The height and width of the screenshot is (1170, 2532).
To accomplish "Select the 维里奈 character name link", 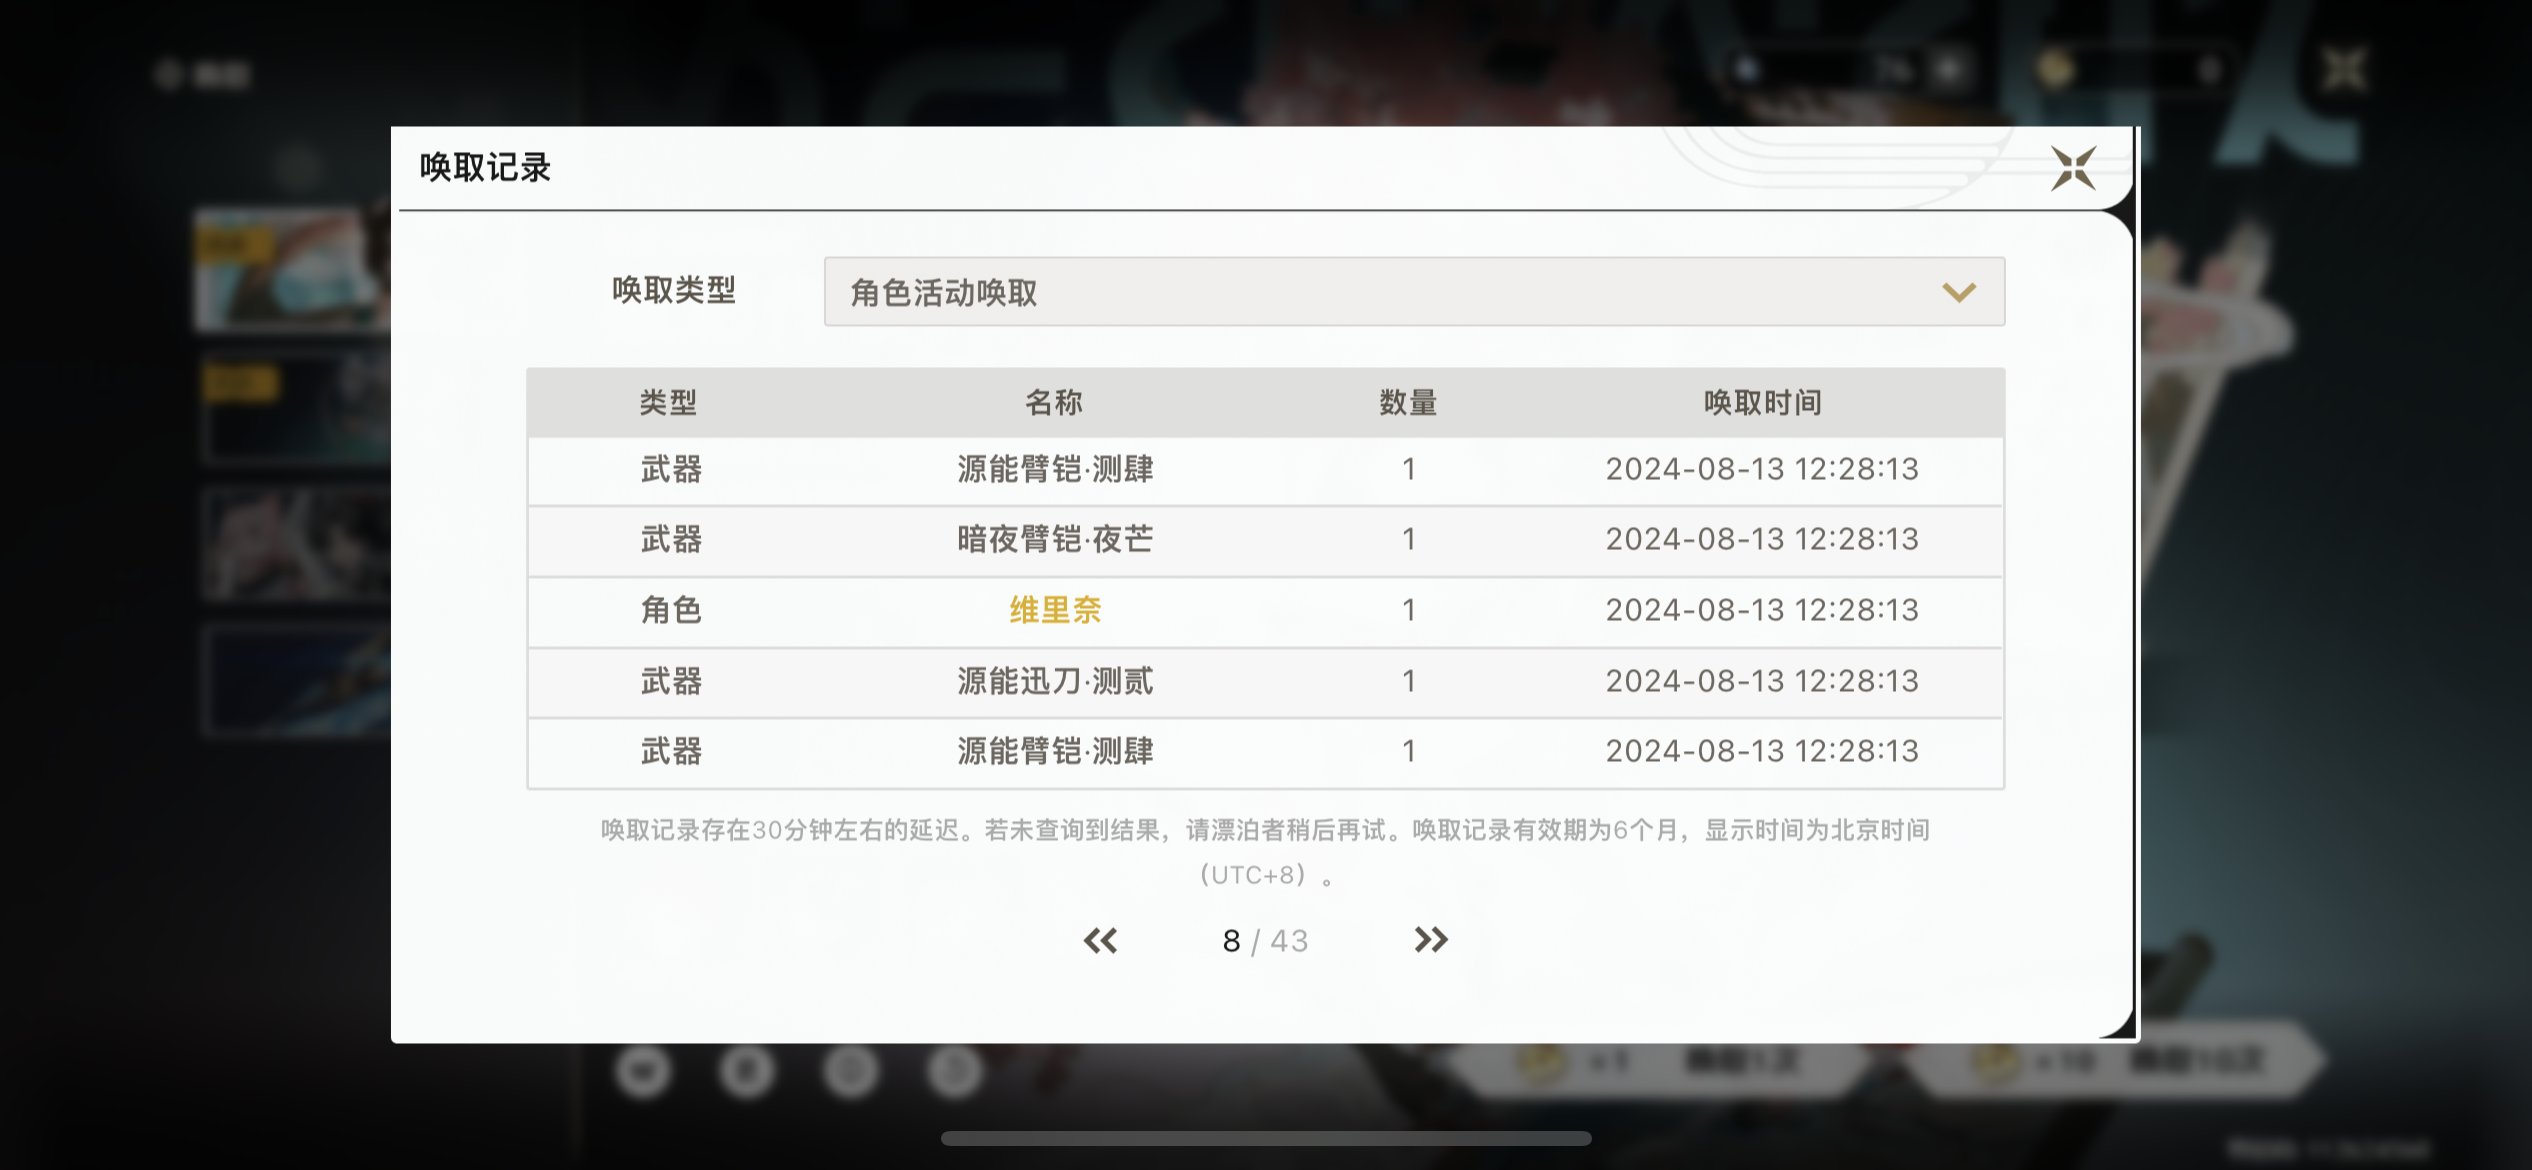I will [x=1055, y=610].
